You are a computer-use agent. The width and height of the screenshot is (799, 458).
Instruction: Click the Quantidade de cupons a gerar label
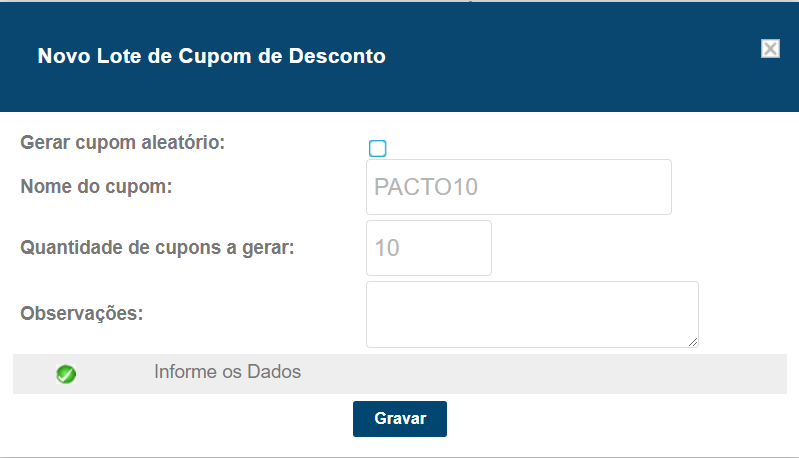(157, 248)
